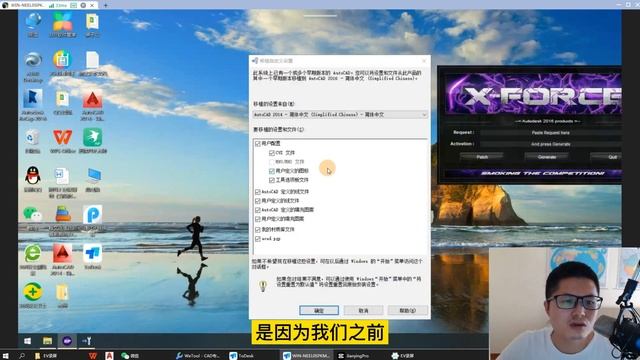Add a new remote session tab

coord(106,5)
